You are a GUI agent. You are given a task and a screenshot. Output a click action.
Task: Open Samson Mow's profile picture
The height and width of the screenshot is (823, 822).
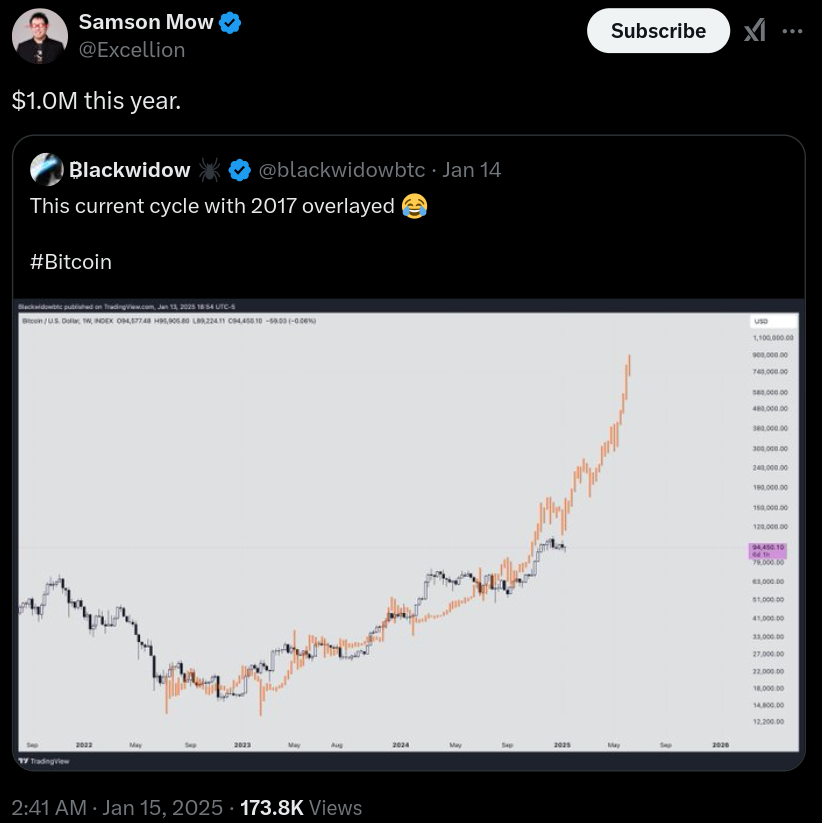40,36
